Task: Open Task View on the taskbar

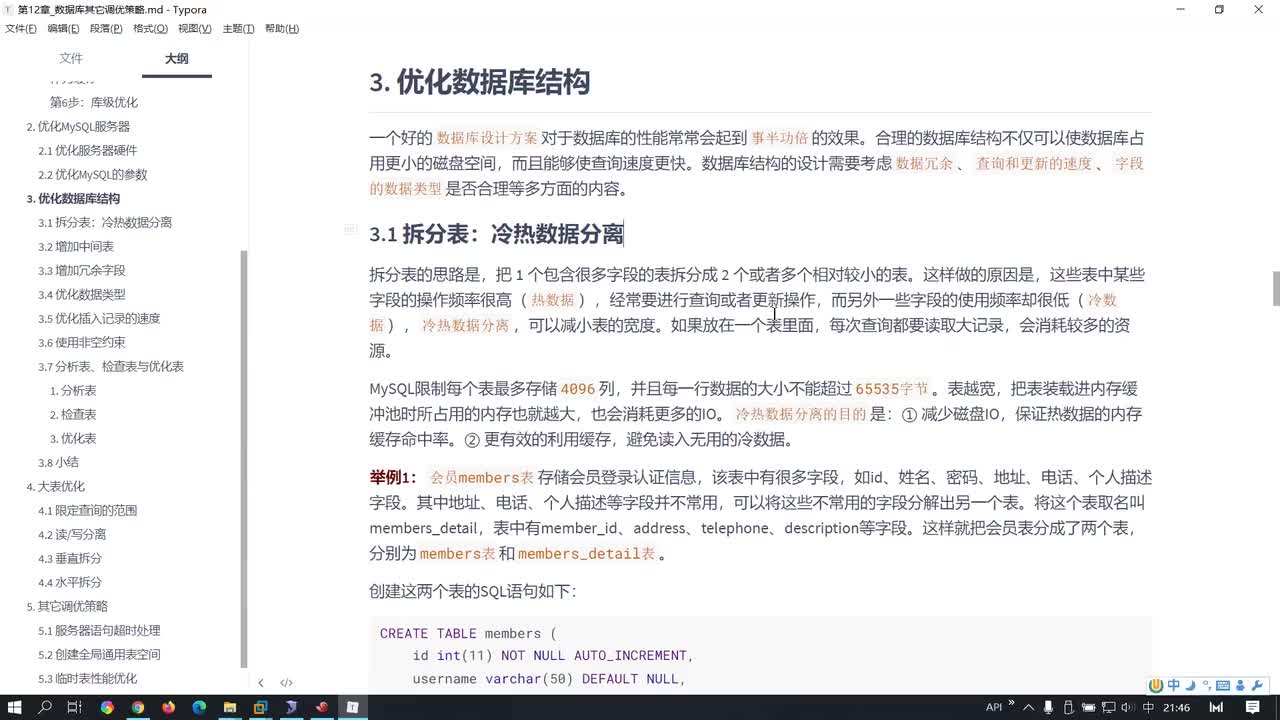Action: tap(74, 707)
